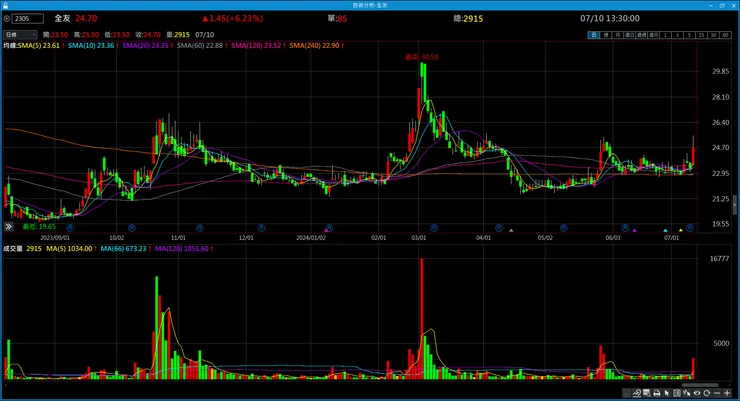Click the volume MA(120) 1051.60 legend

(x=182, y=249)
